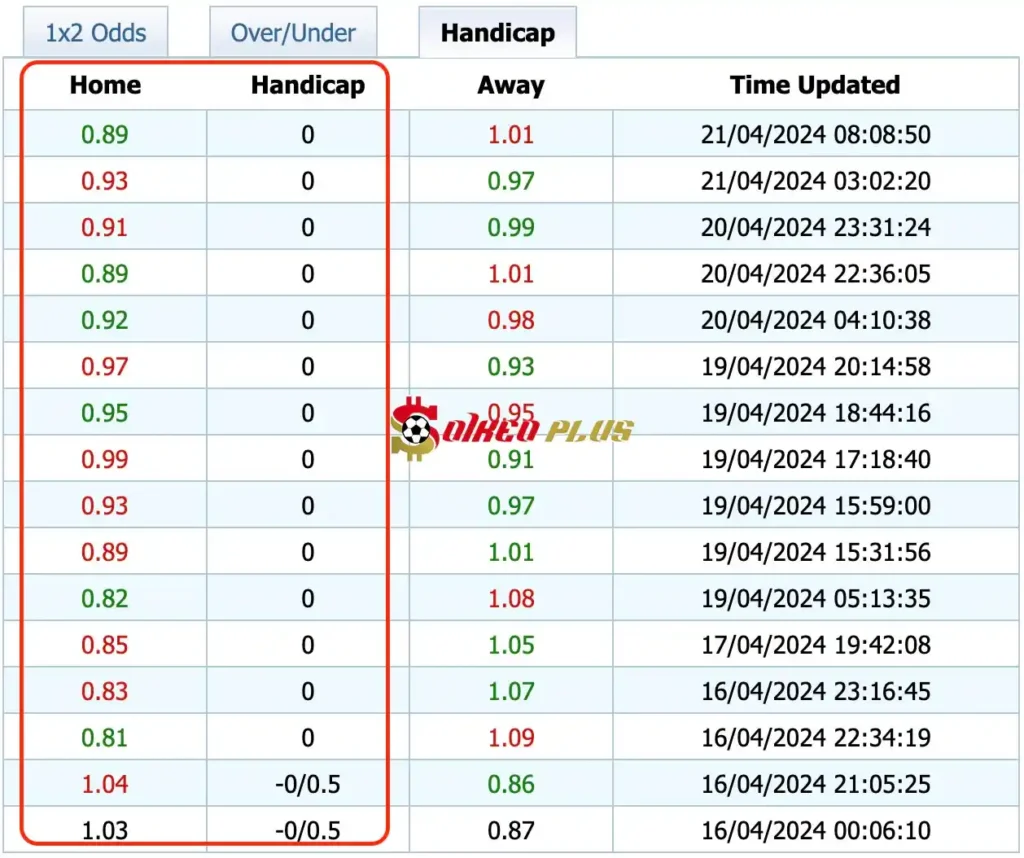
Task: Select the Home odds value 0.81
Action: 105,738
